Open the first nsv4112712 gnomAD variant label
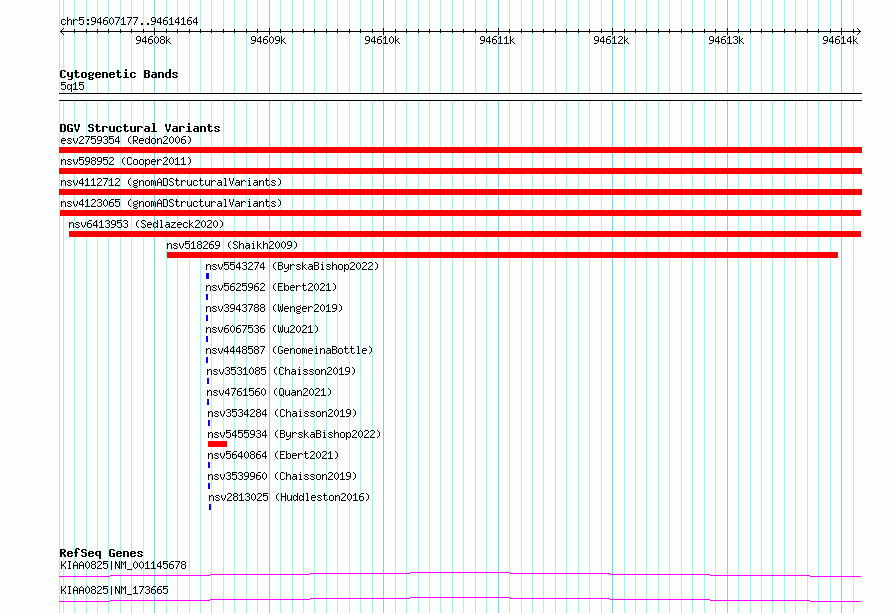This screenshot has width=890, height=613. (x=171, y=182)
